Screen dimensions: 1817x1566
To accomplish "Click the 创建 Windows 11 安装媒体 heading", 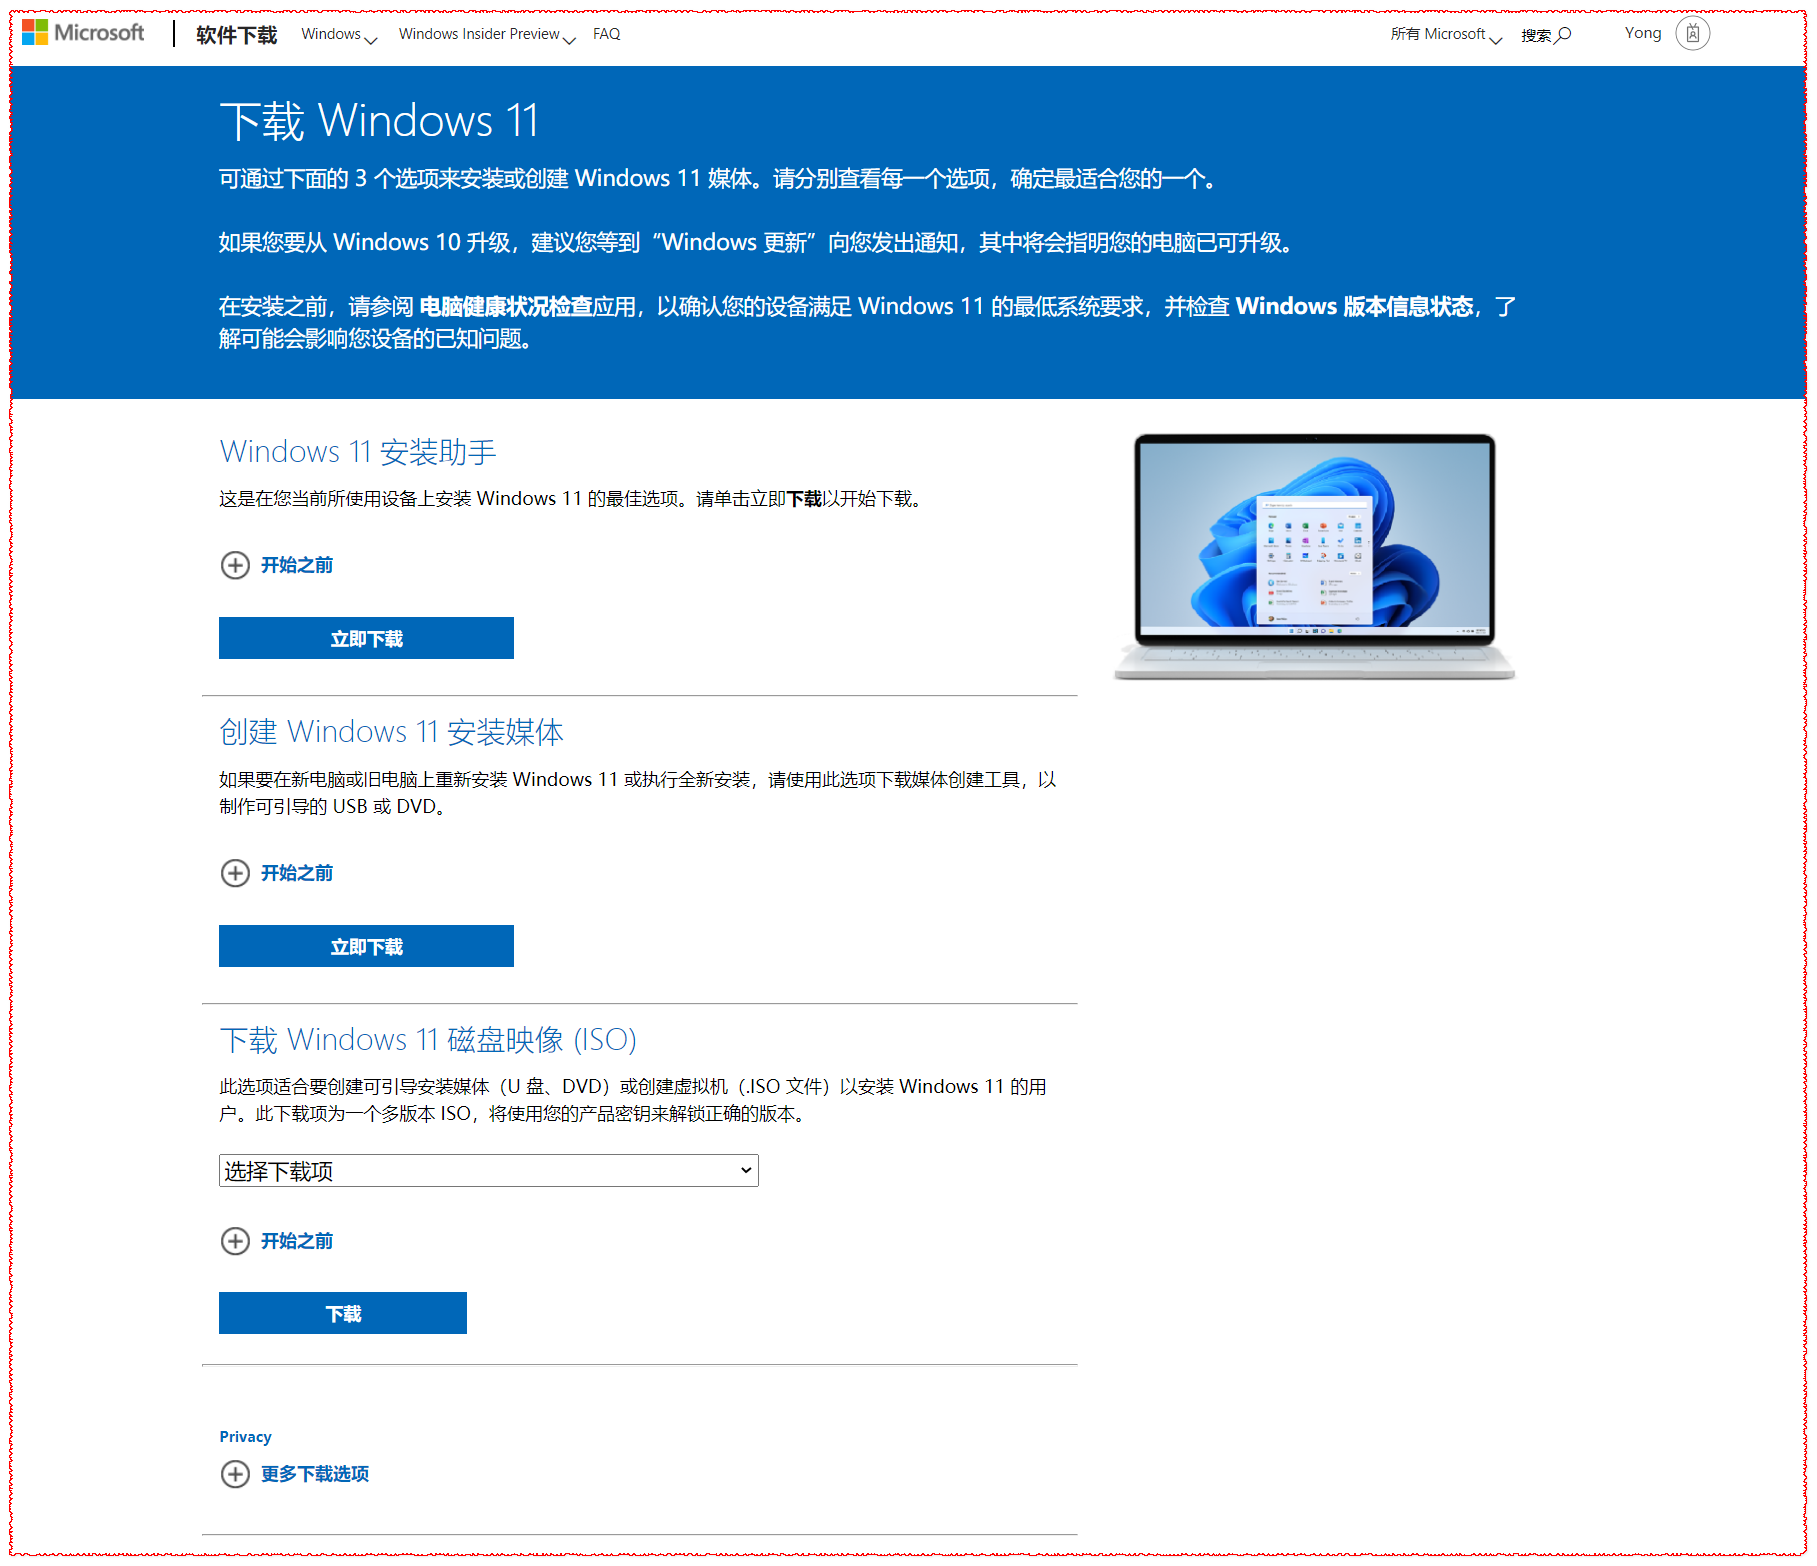I will [x=391, y=732].
